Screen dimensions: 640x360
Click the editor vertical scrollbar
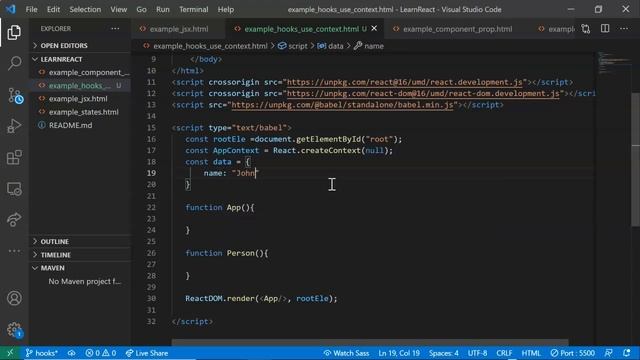coord(636,159)
